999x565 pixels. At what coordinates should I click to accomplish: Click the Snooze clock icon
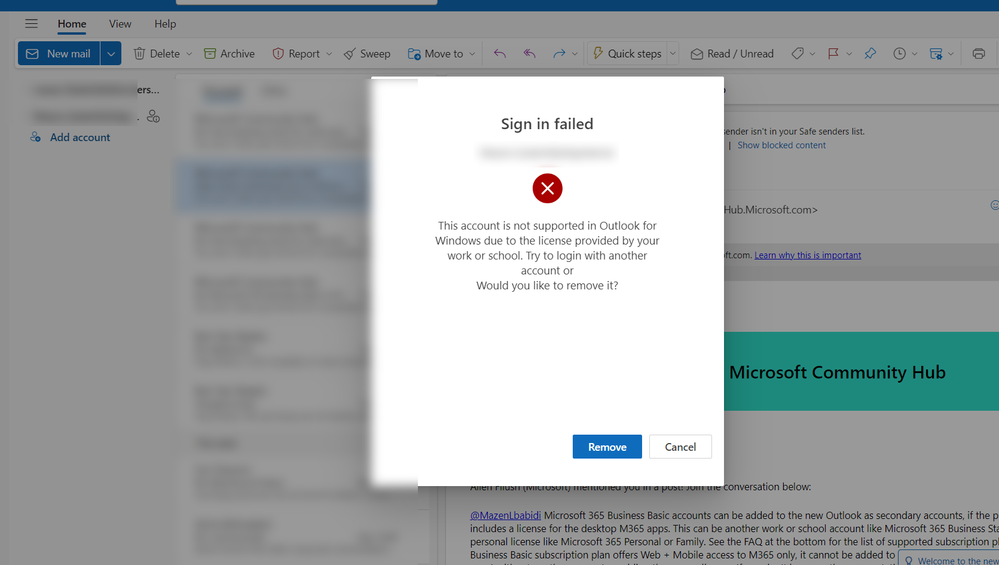tap(899, 54)
